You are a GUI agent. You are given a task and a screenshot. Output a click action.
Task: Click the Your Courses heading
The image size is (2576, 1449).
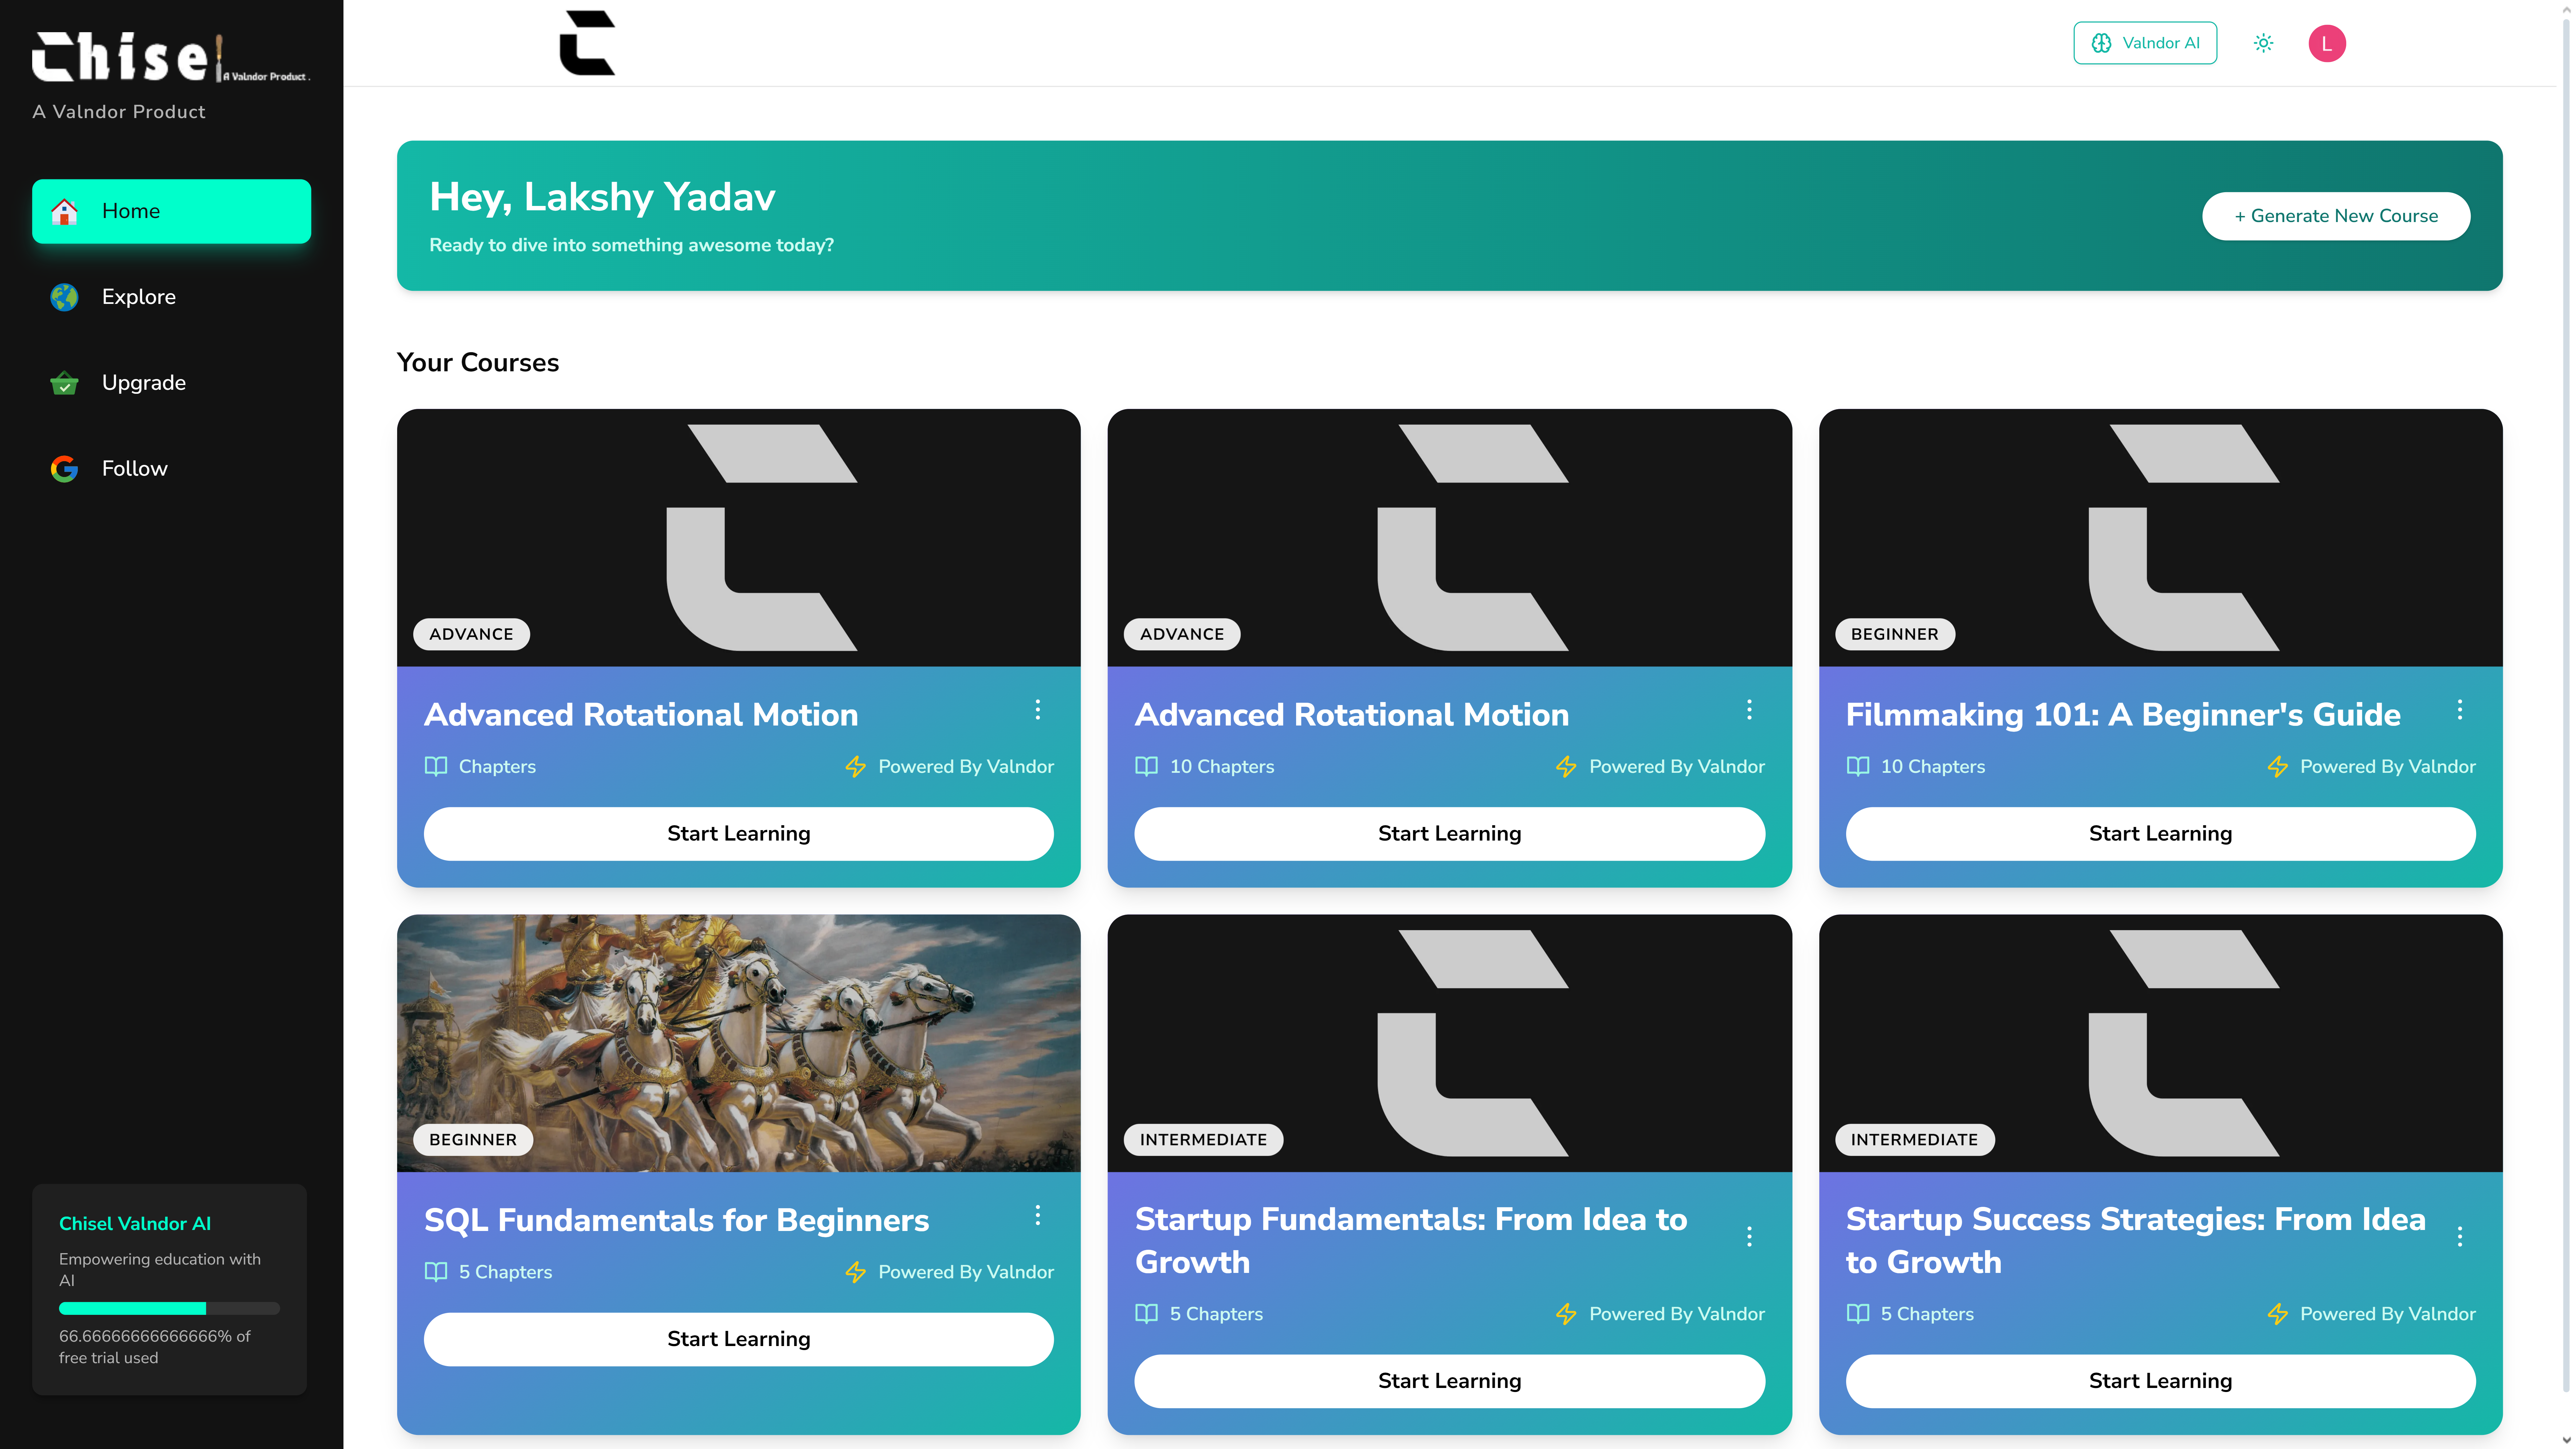pos(478,363)
